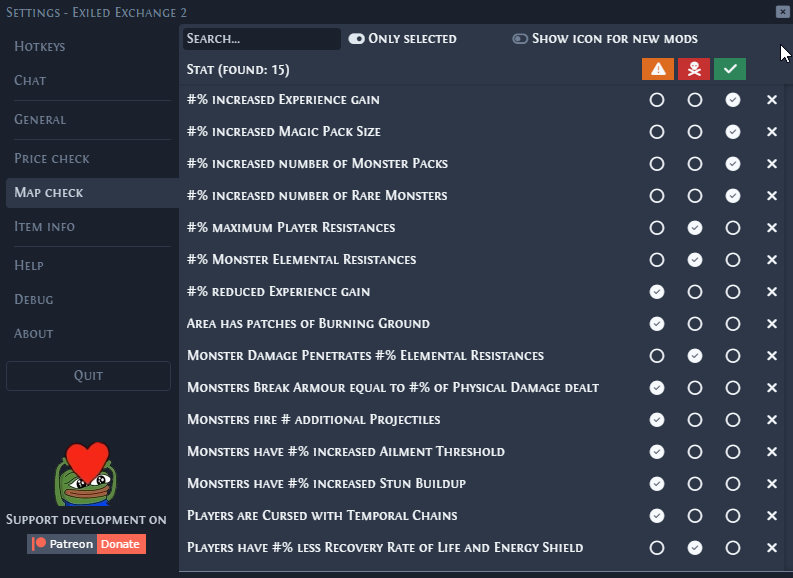Set increased Stun Buildup to danger

(695, 484)
